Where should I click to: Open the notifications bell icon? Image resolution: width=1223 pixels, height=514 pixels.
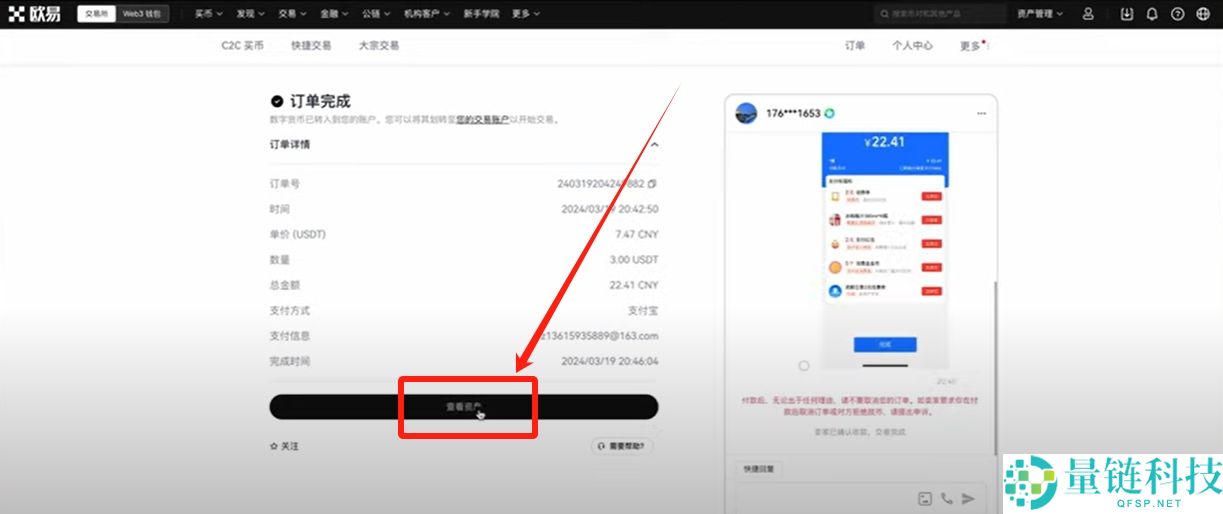pos(1152,14)
